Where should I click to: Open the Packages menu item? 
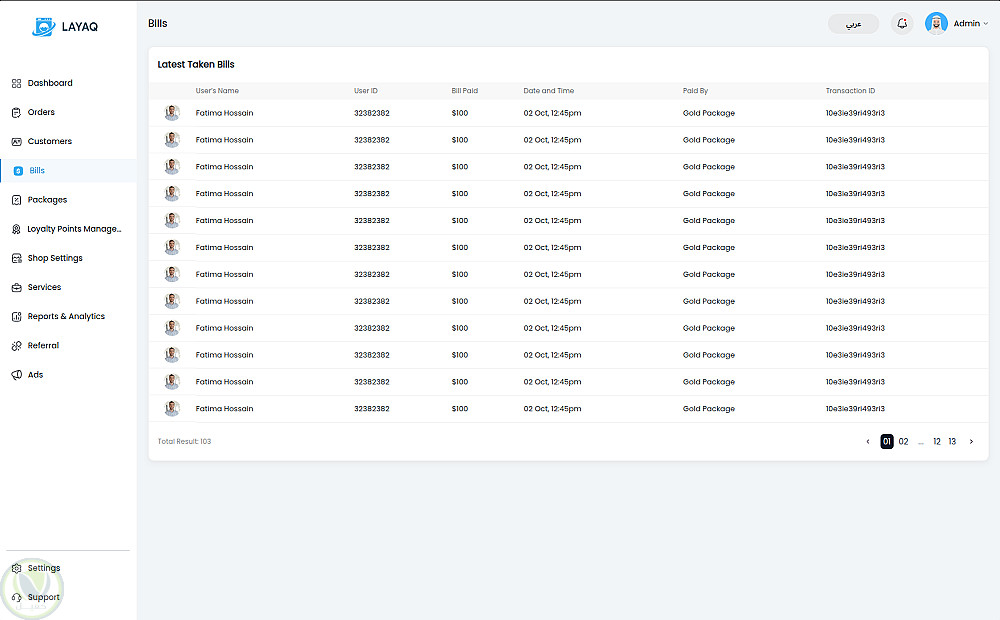tap(68, 200)
